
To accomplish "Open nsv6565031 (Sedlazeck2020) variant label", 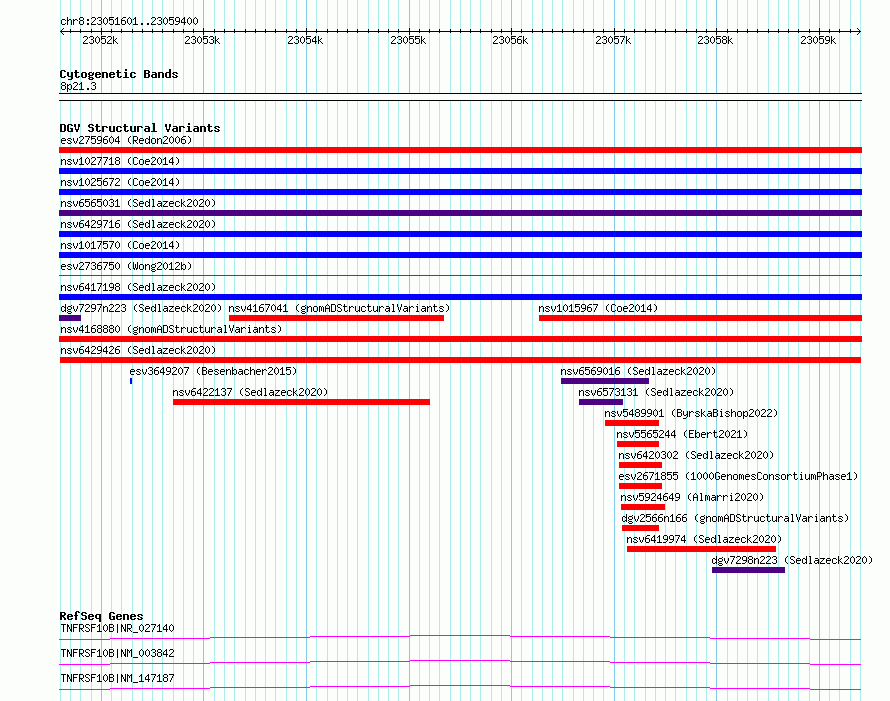I will [138, 203].
